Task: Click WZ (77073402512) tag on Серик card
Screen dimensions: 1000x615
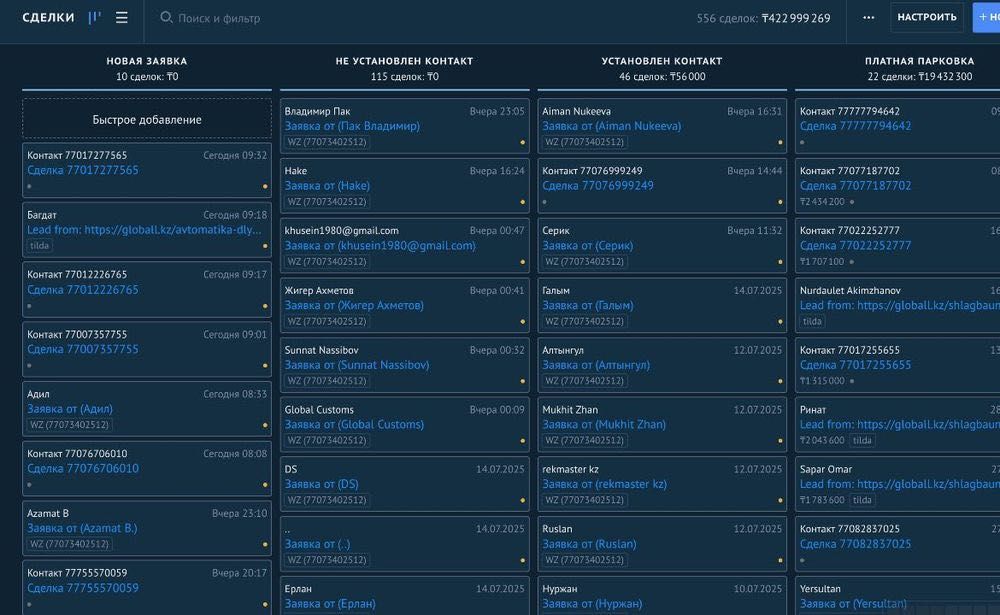Action: click(x=584, y=262)
